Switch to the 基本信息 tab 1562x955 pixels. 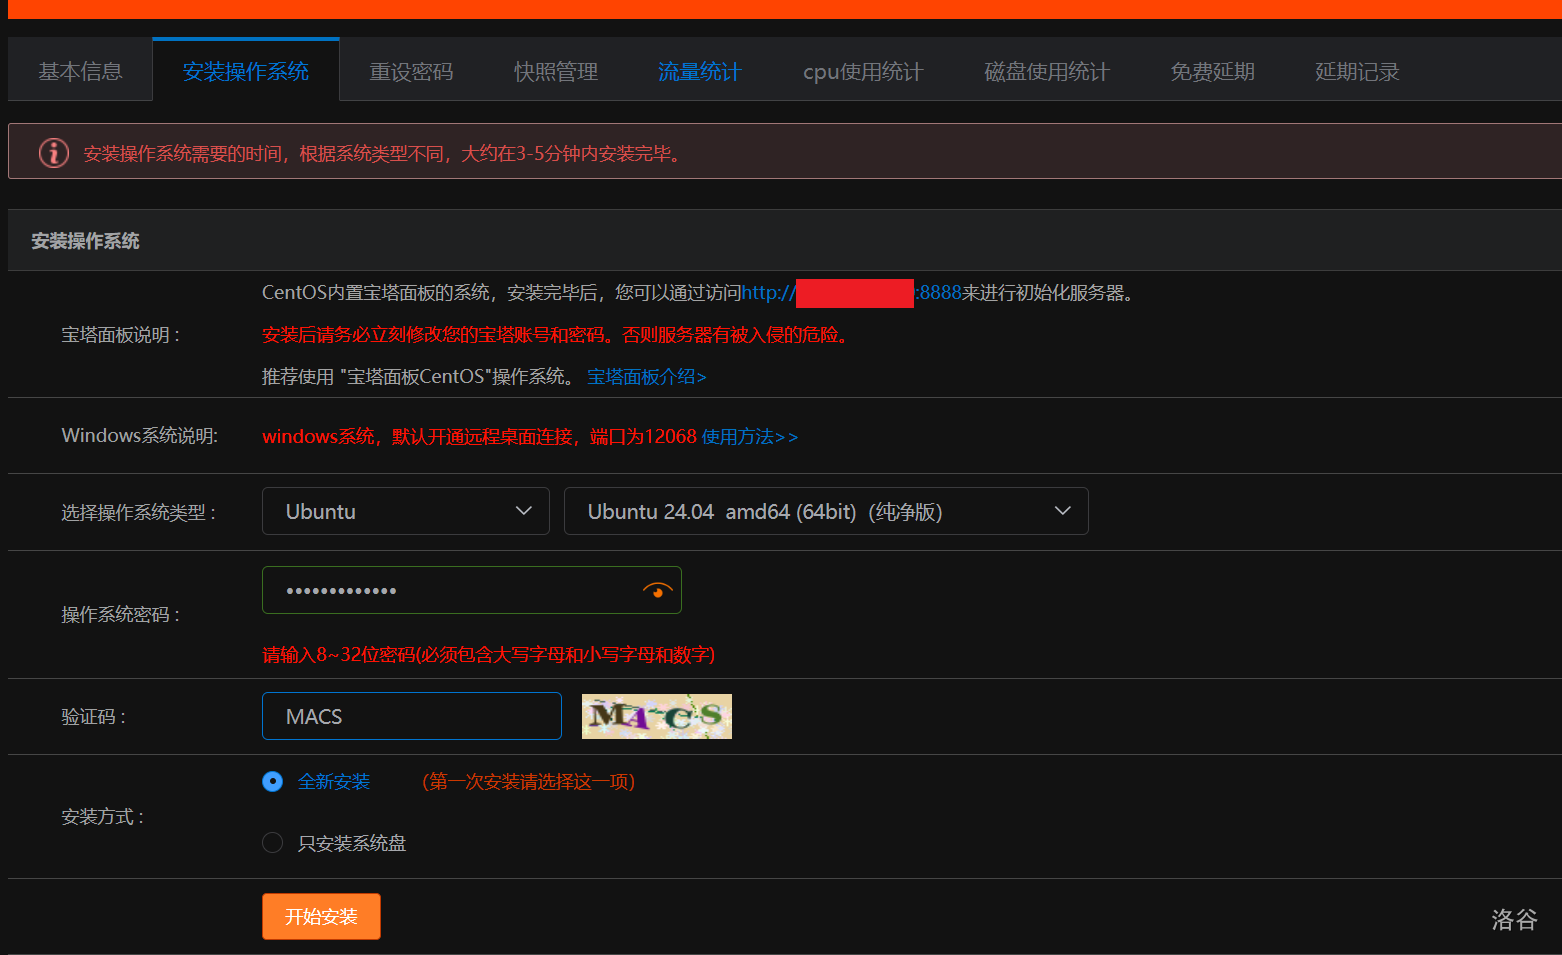[x=80, y=71]
